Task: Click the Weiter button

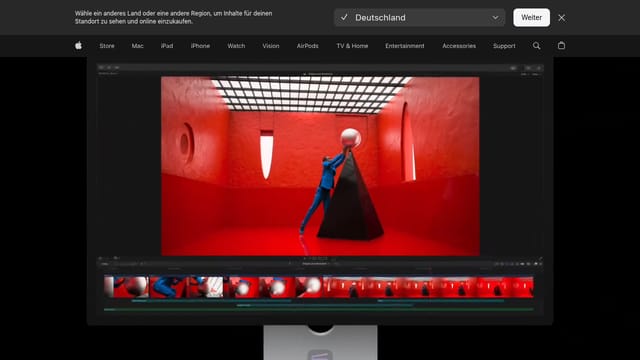Action: (531, 18)
